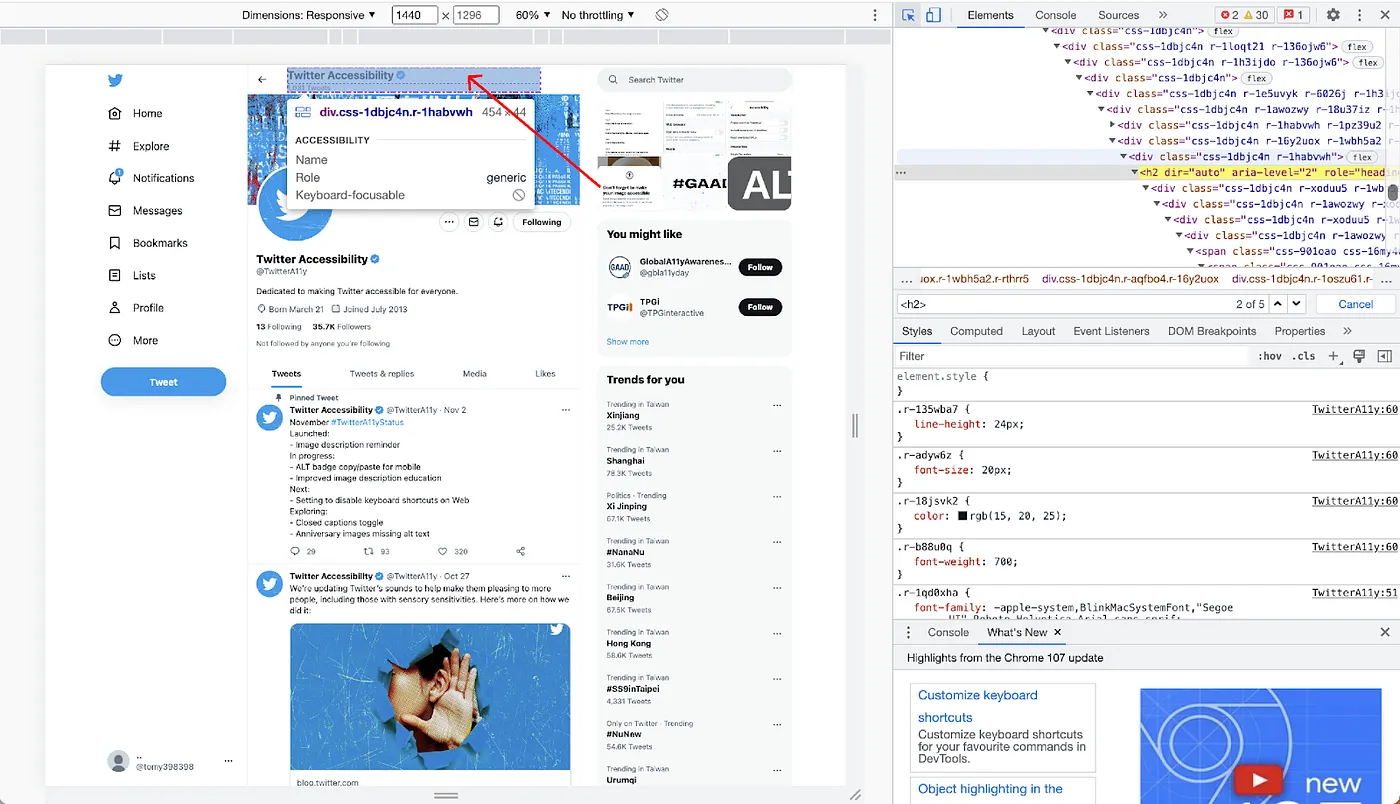Open the Event Listeners tab
This screenshot has height=804, width=1400.
[x=1111, y=331]
